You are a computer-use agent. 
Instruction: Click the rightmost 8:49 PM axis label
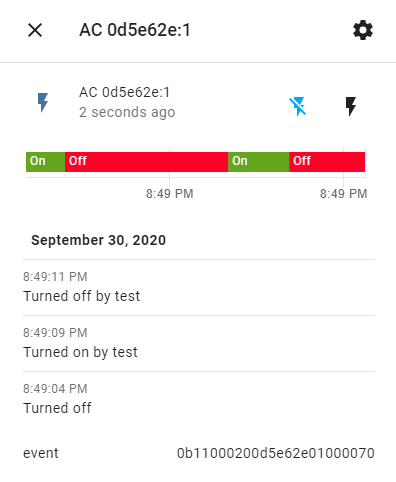click(x=344, y=194)
